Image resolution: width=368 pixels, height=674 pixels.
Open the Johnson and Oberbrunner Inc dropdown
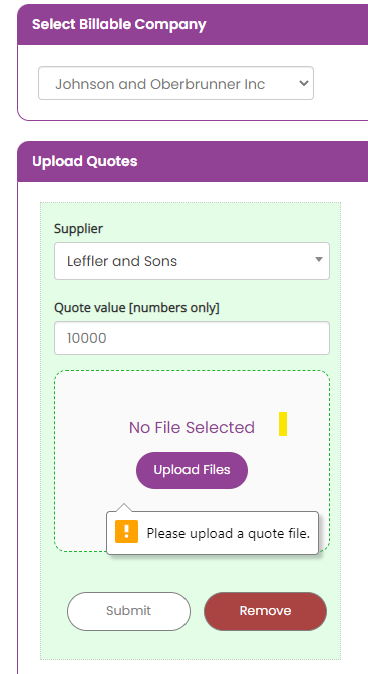point(176,83)
